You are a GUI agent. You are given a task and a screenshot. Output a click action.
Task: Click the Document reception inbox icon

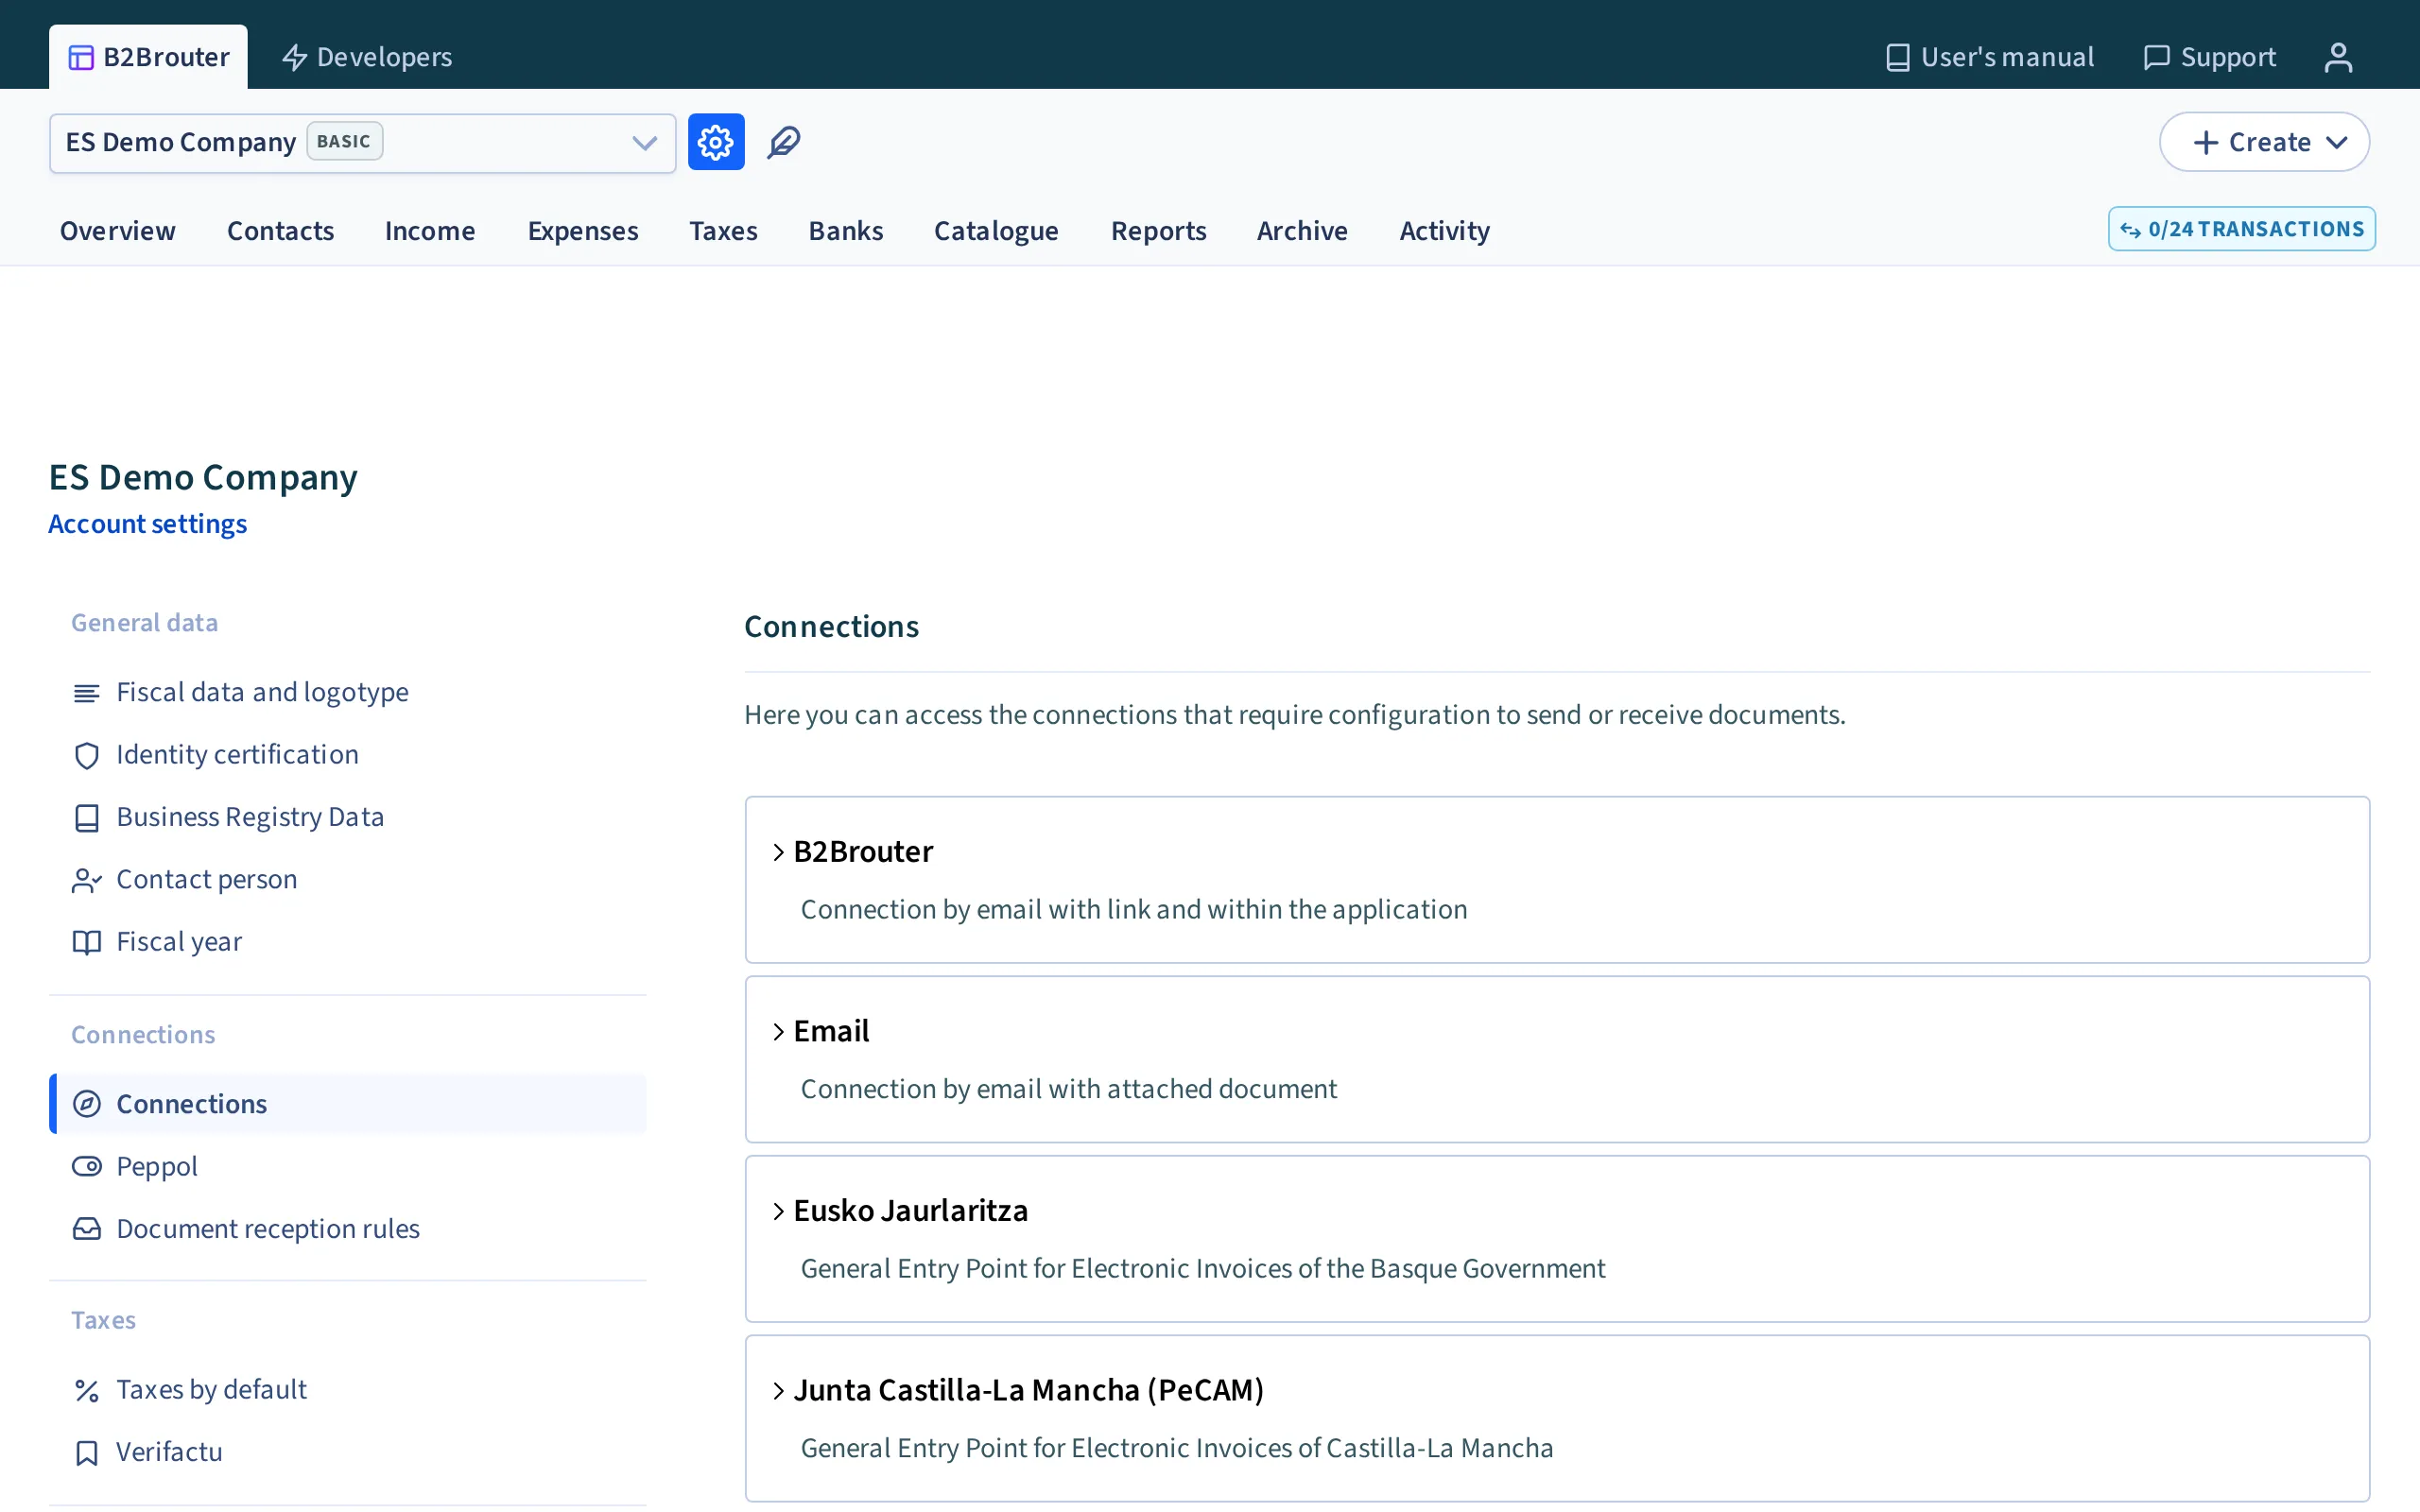(87, 1229)
